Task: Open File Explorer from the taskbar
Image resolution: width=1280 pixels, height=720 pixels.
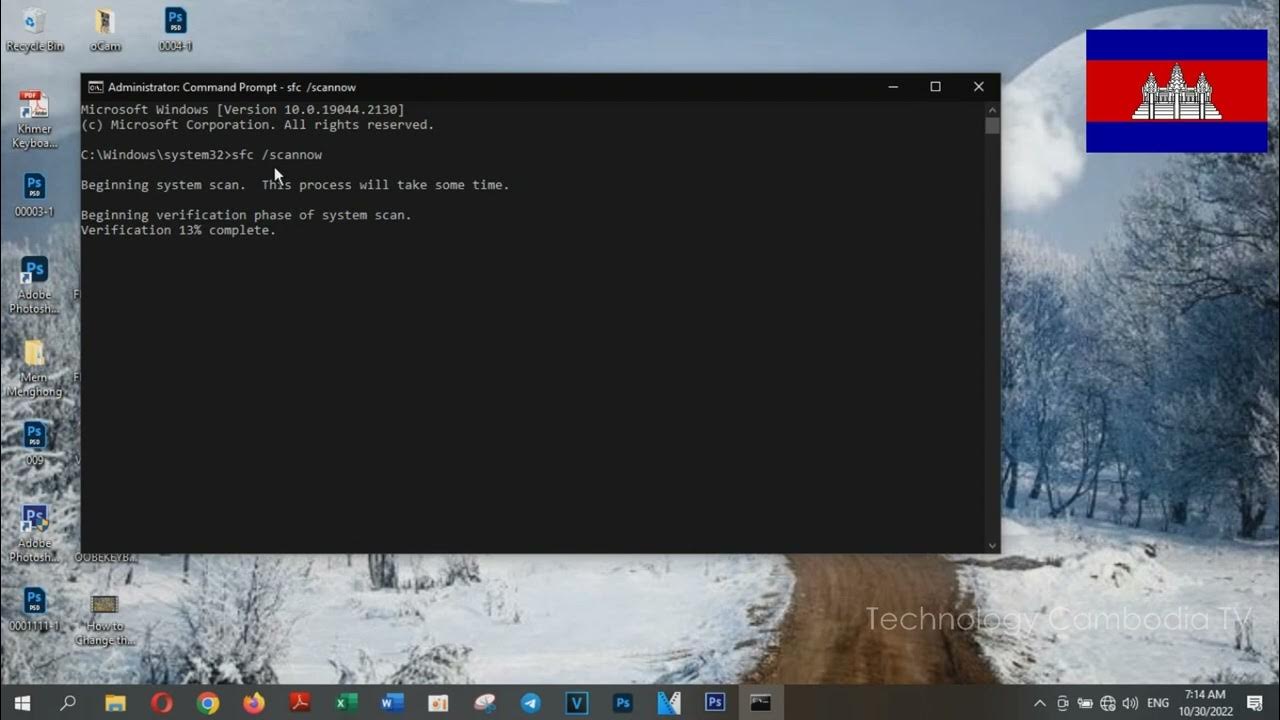Action: click(115, 703)
